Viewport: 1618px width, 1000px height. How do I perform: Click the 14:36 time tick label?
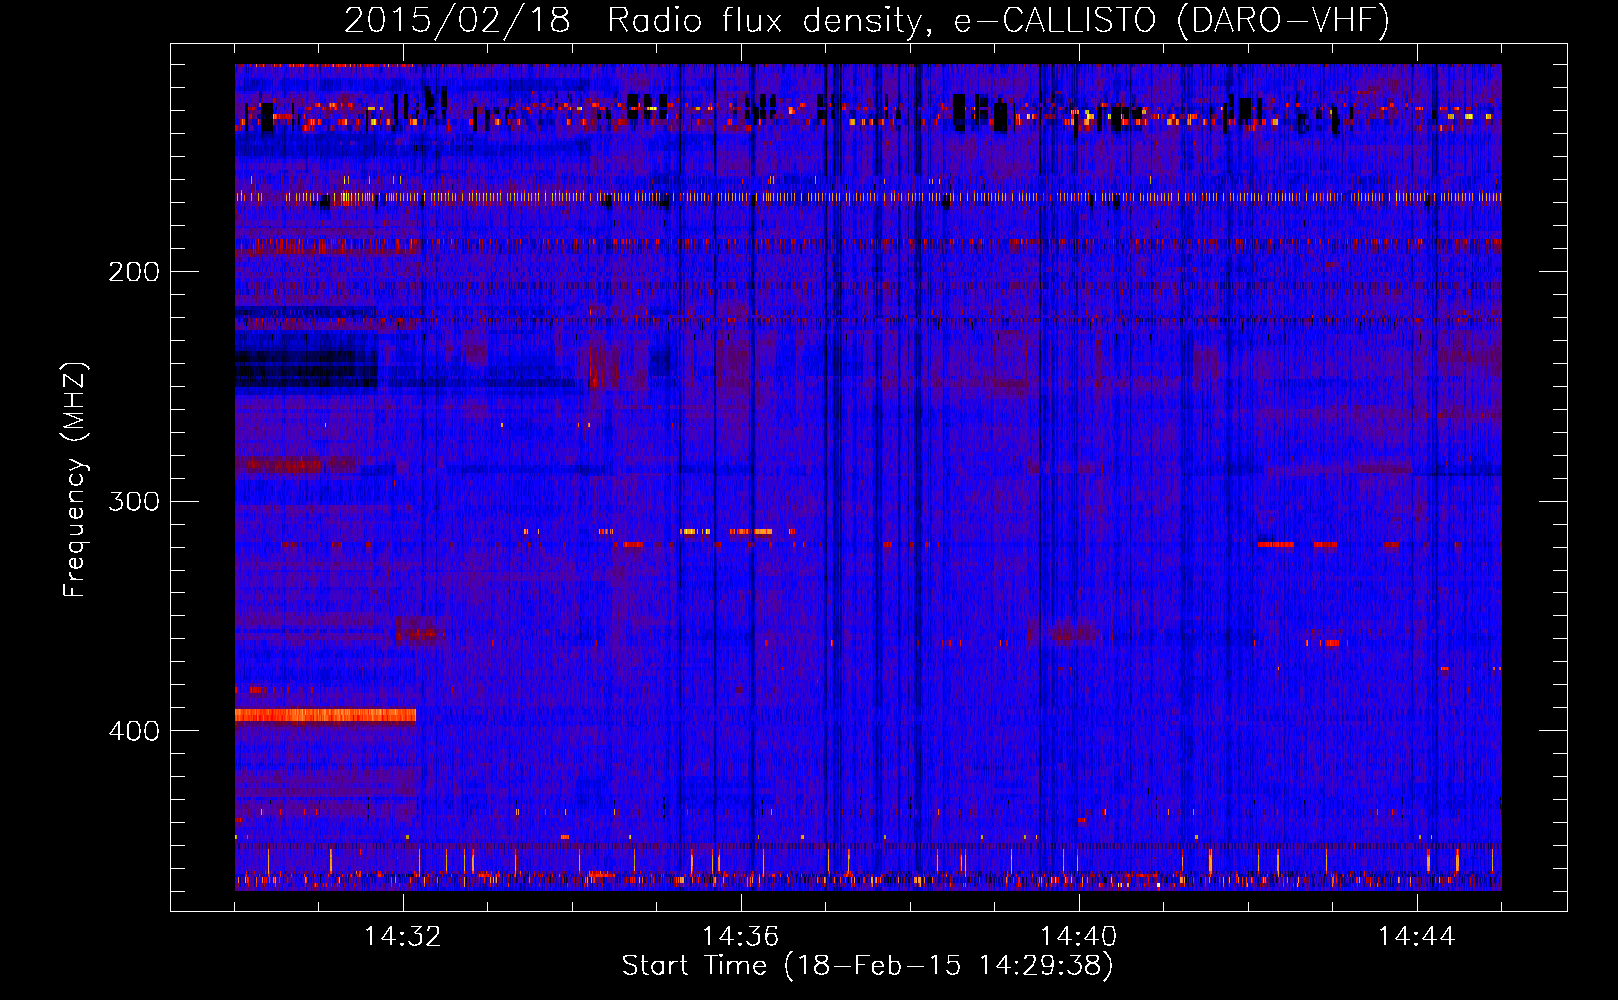741,937
